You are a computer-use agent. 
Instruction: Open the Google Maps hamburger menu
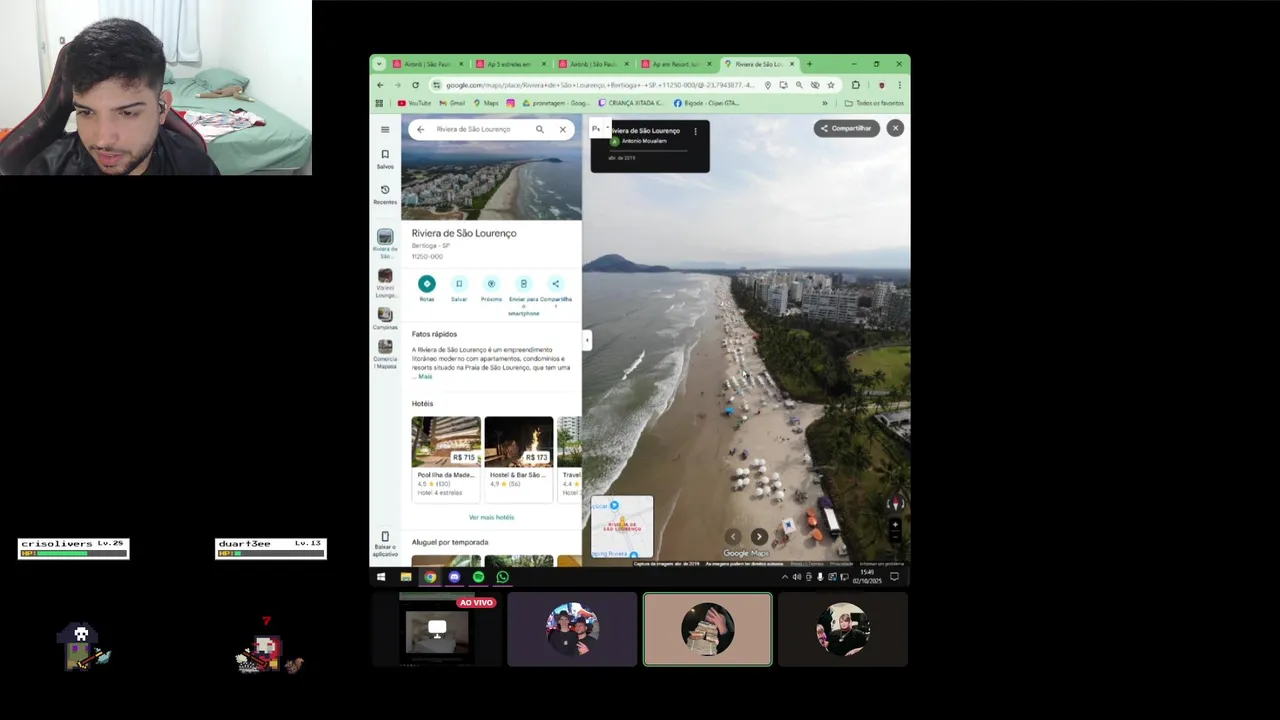(x=385, y=129)
